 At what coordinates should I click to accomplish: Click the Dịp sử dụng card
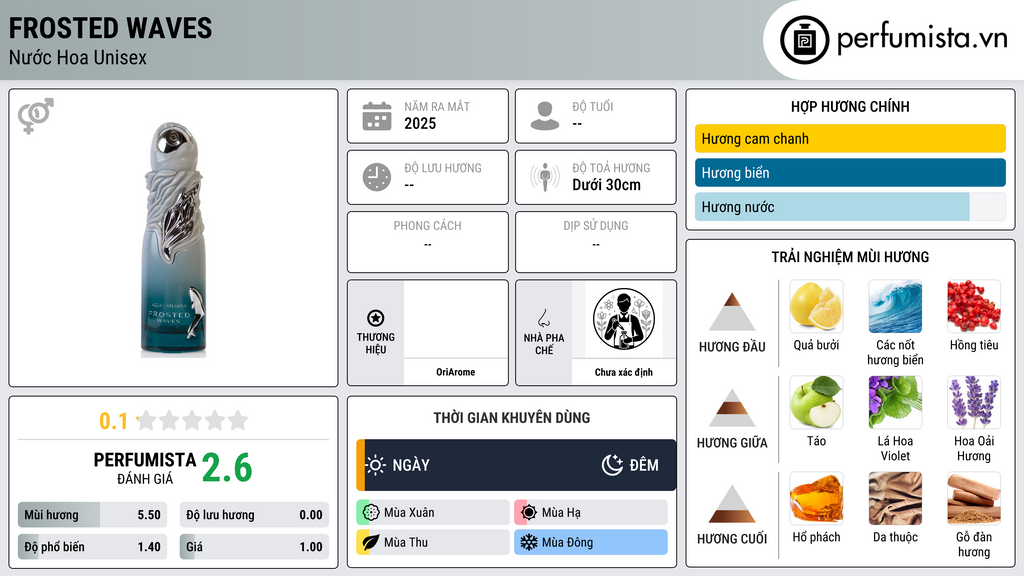(596, 242)
